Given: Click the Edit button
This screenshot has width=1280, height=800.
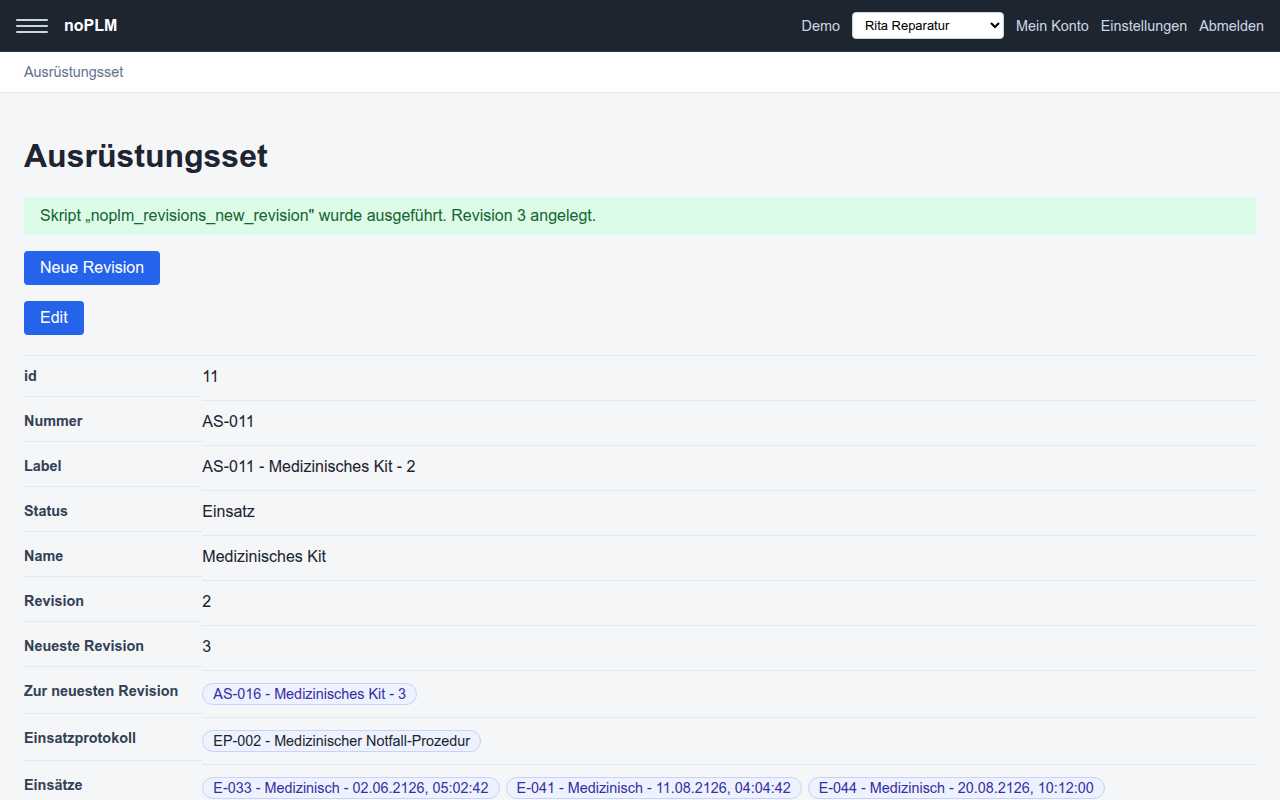Looking at the screenshot, I should pos(54,318).
